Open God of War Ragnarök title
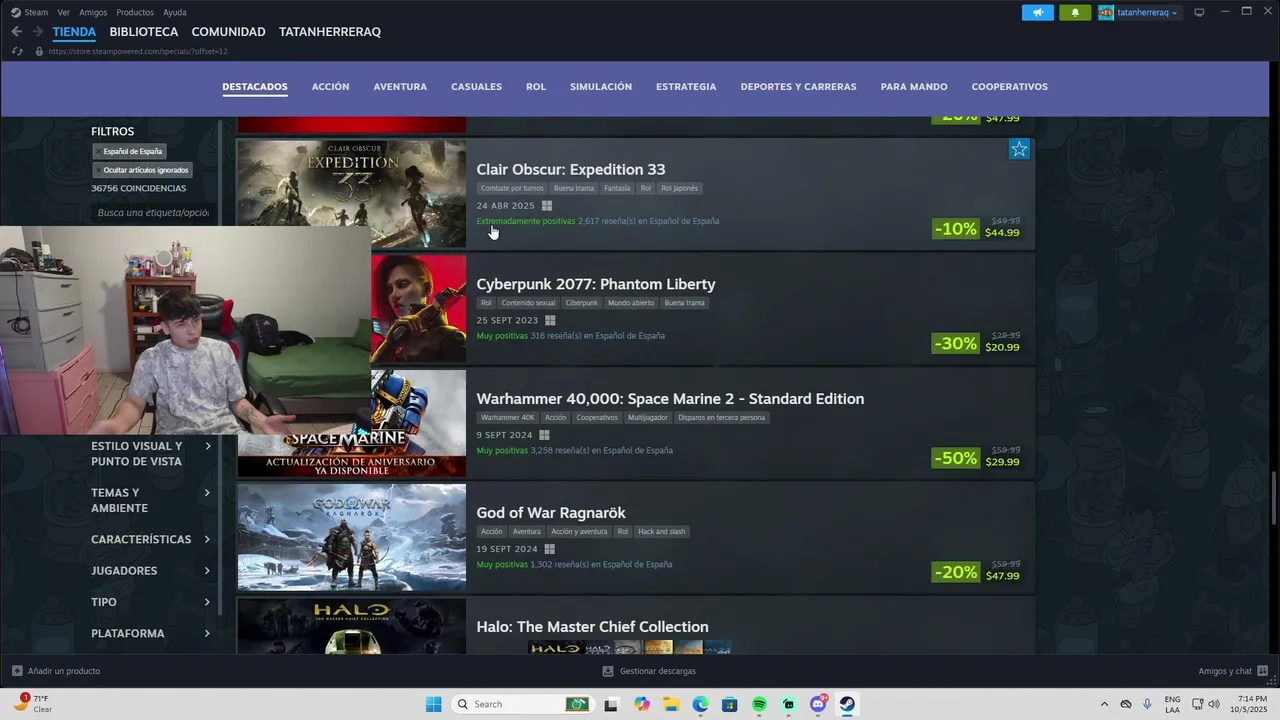Viewport: 1280px width, 720px height. pos(551,513)
